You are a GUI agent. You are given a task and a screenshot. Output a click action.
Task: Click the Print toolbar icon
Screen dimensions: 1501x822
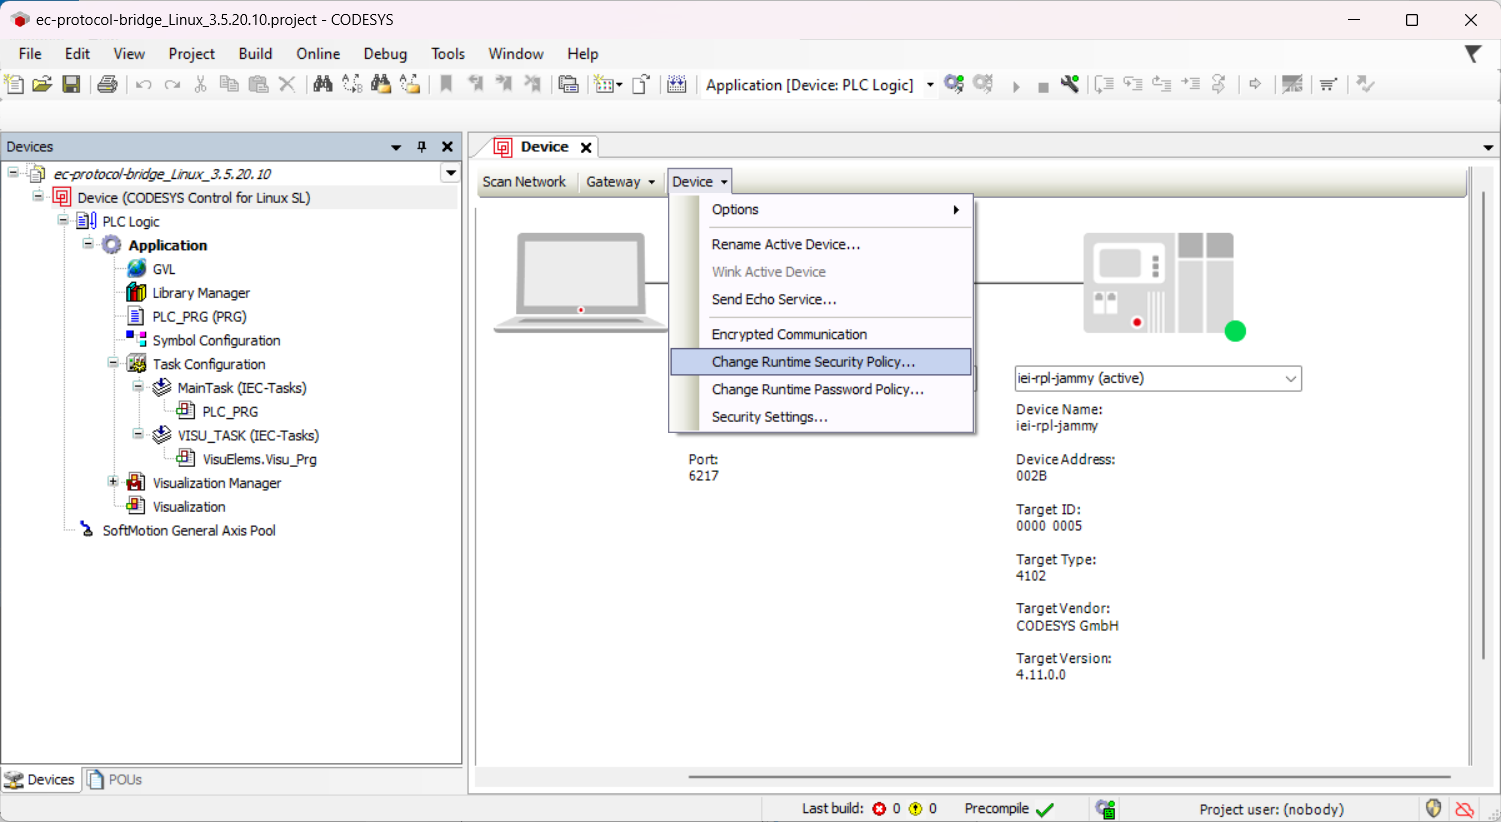pos(107,85)
